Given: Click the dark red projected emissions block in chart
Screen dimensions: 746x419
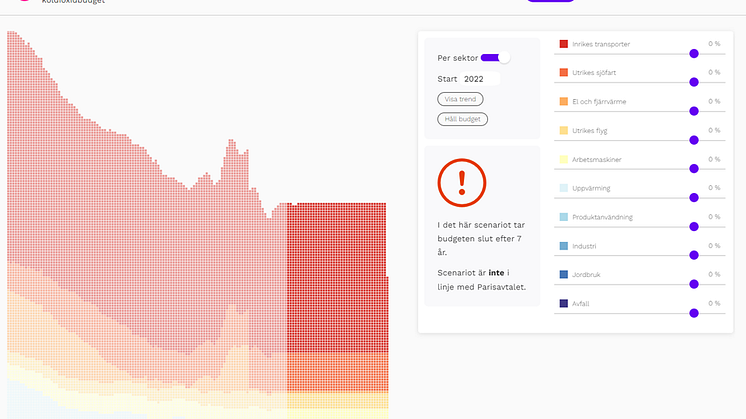Looking at the screenshot, I should tap(337, 276).
